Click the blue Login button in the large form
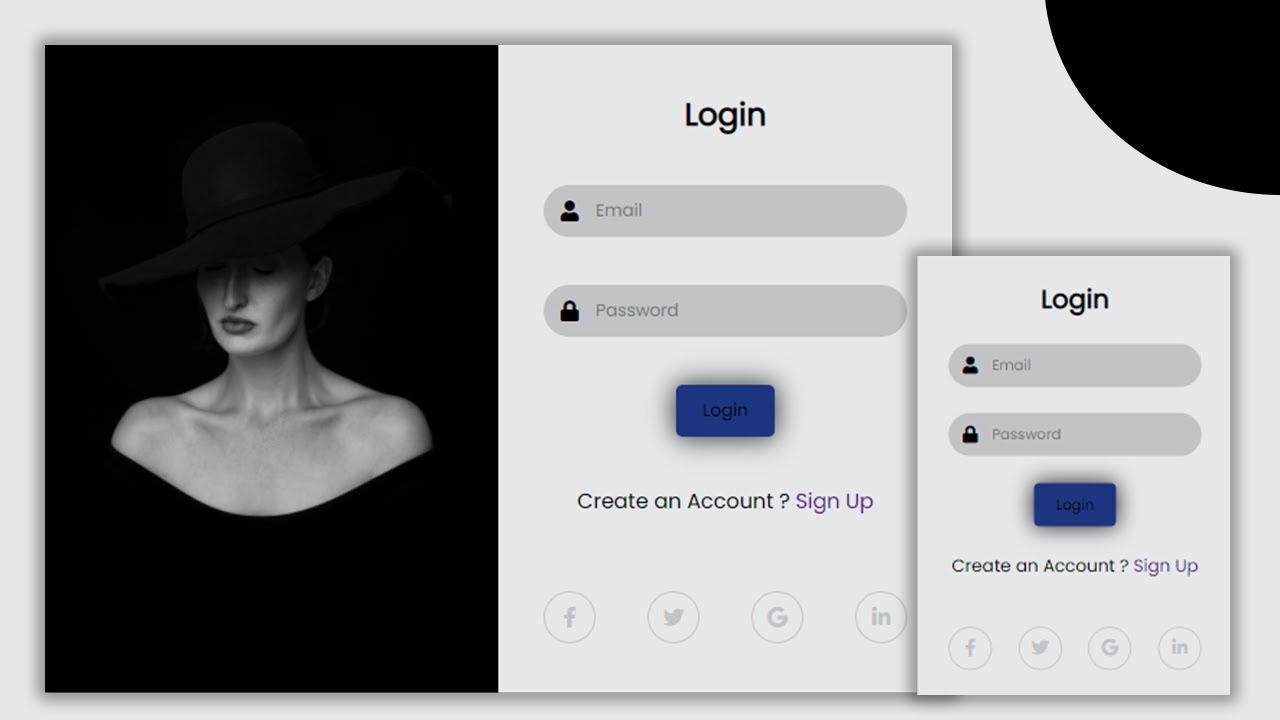 point(725,410)
